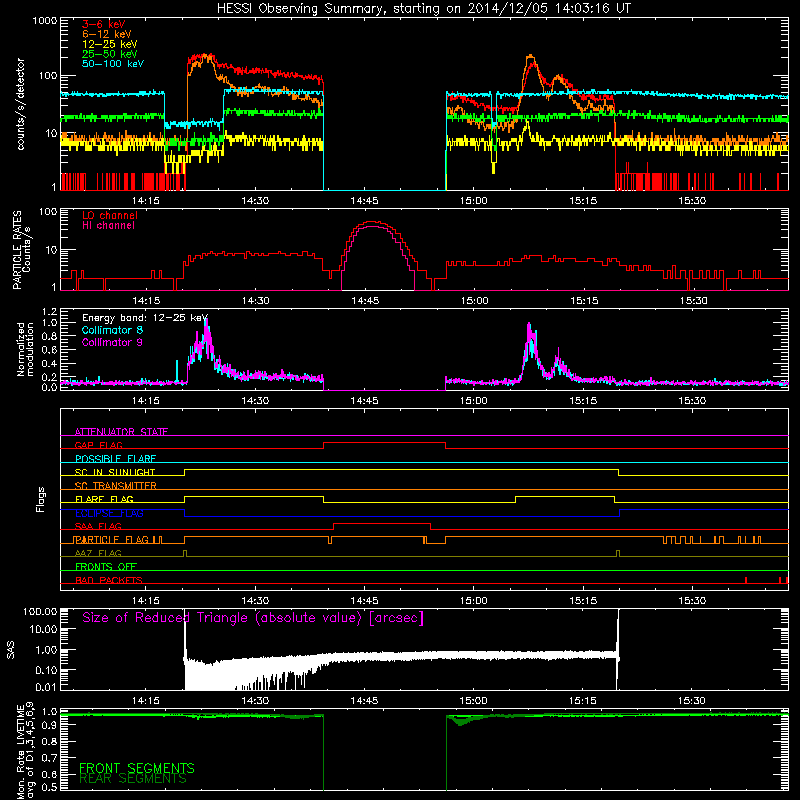Click the BAD PACKETS flag label

(109, 580)
